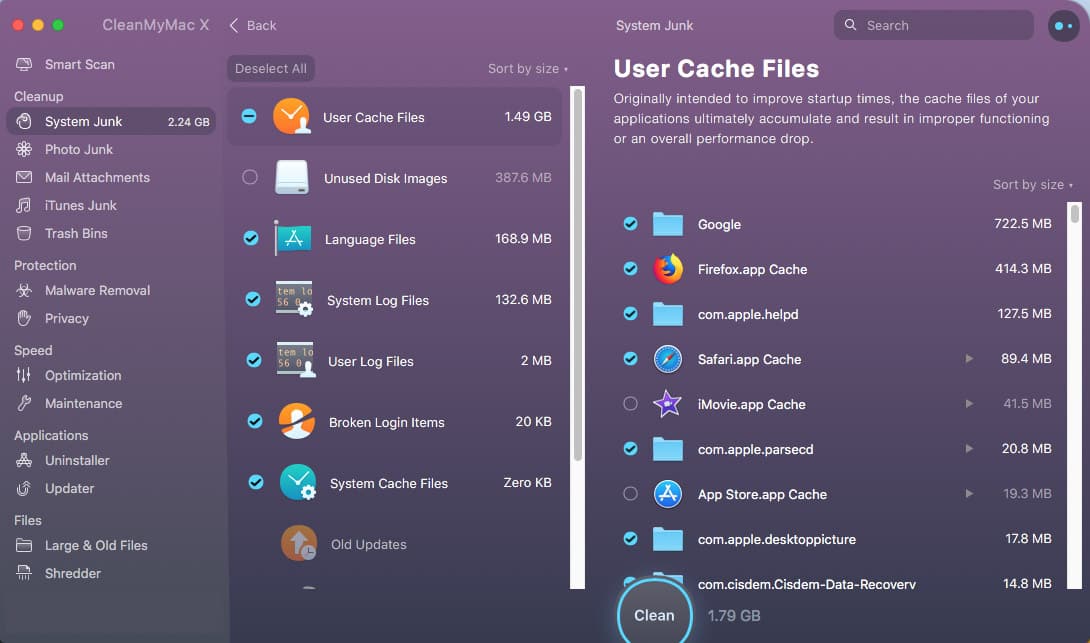Click in the Search field

934,26
